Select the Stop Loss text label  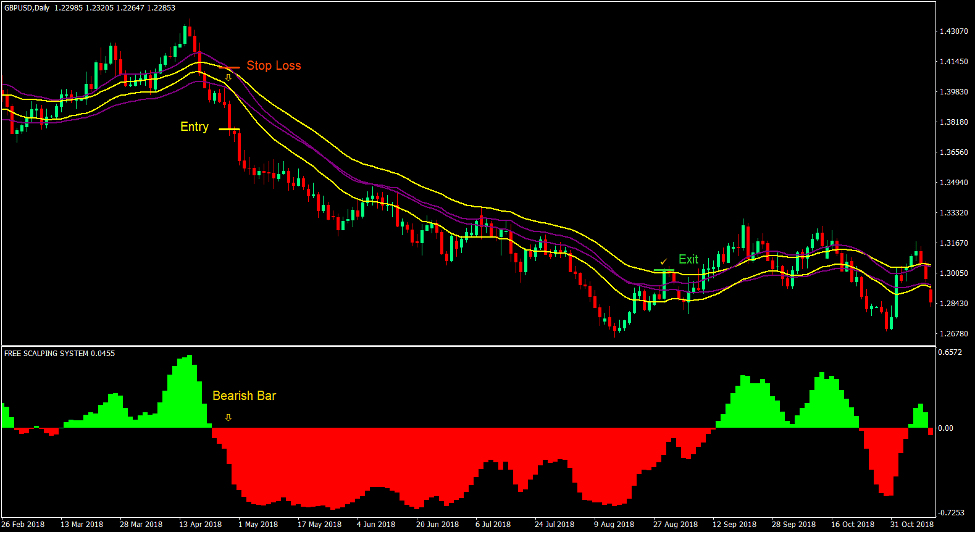click(x=273, y=66)
